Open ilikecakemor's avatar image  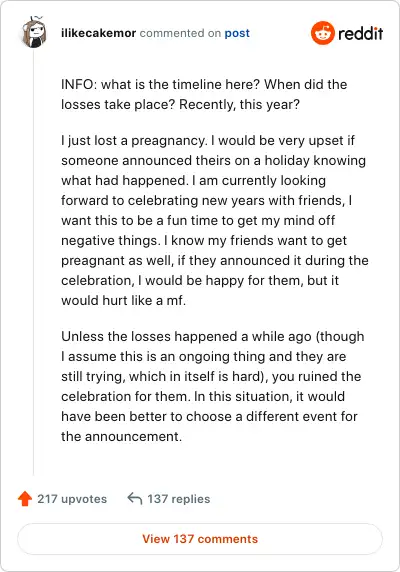[x=34, y=33]
